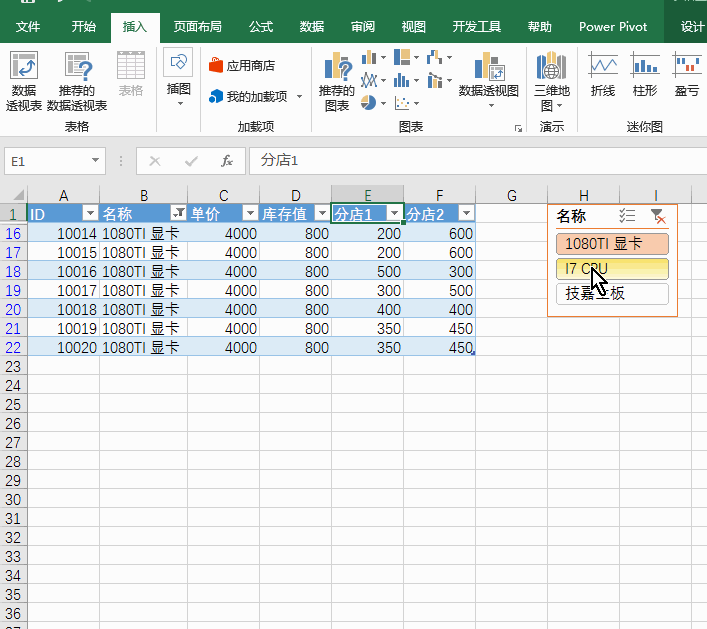
Task: Open 三维地图 3D map tool
Action: pyautogui.click(x=551, y=82)
